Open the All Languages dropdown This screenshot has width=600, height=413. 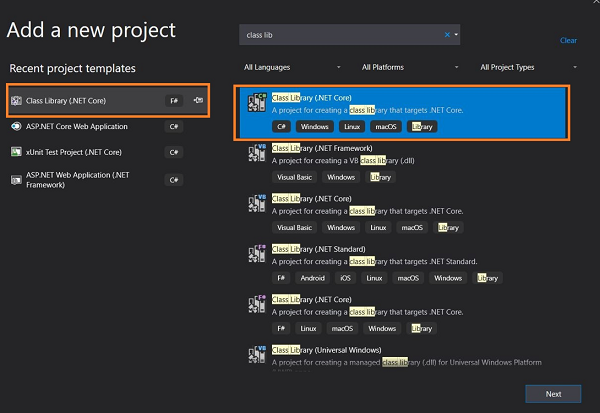(292, 67)
